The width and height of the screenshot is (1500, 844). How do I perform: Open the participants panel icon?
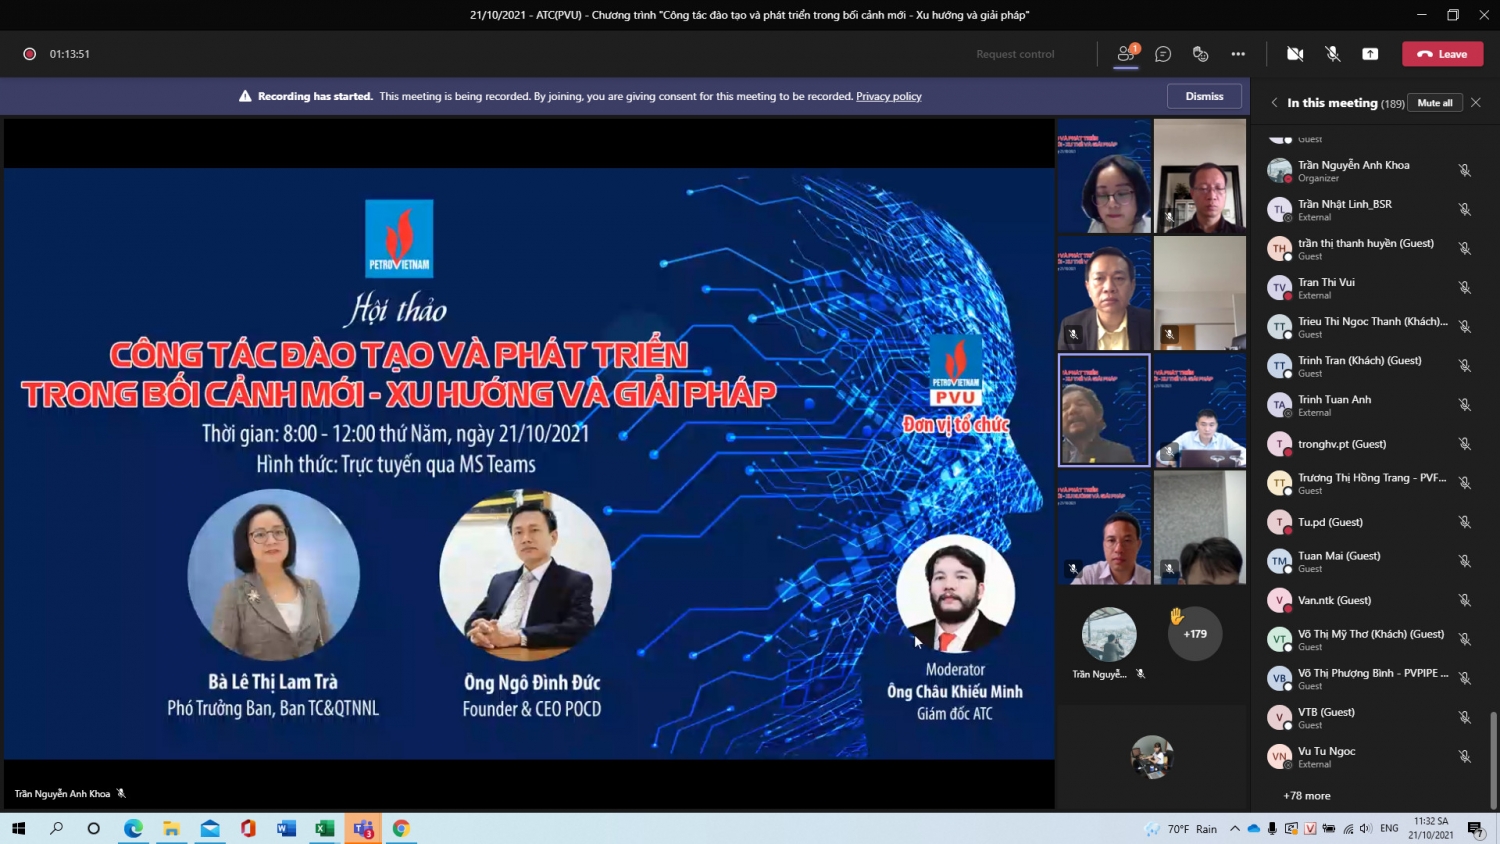[x=1126, y=54]
